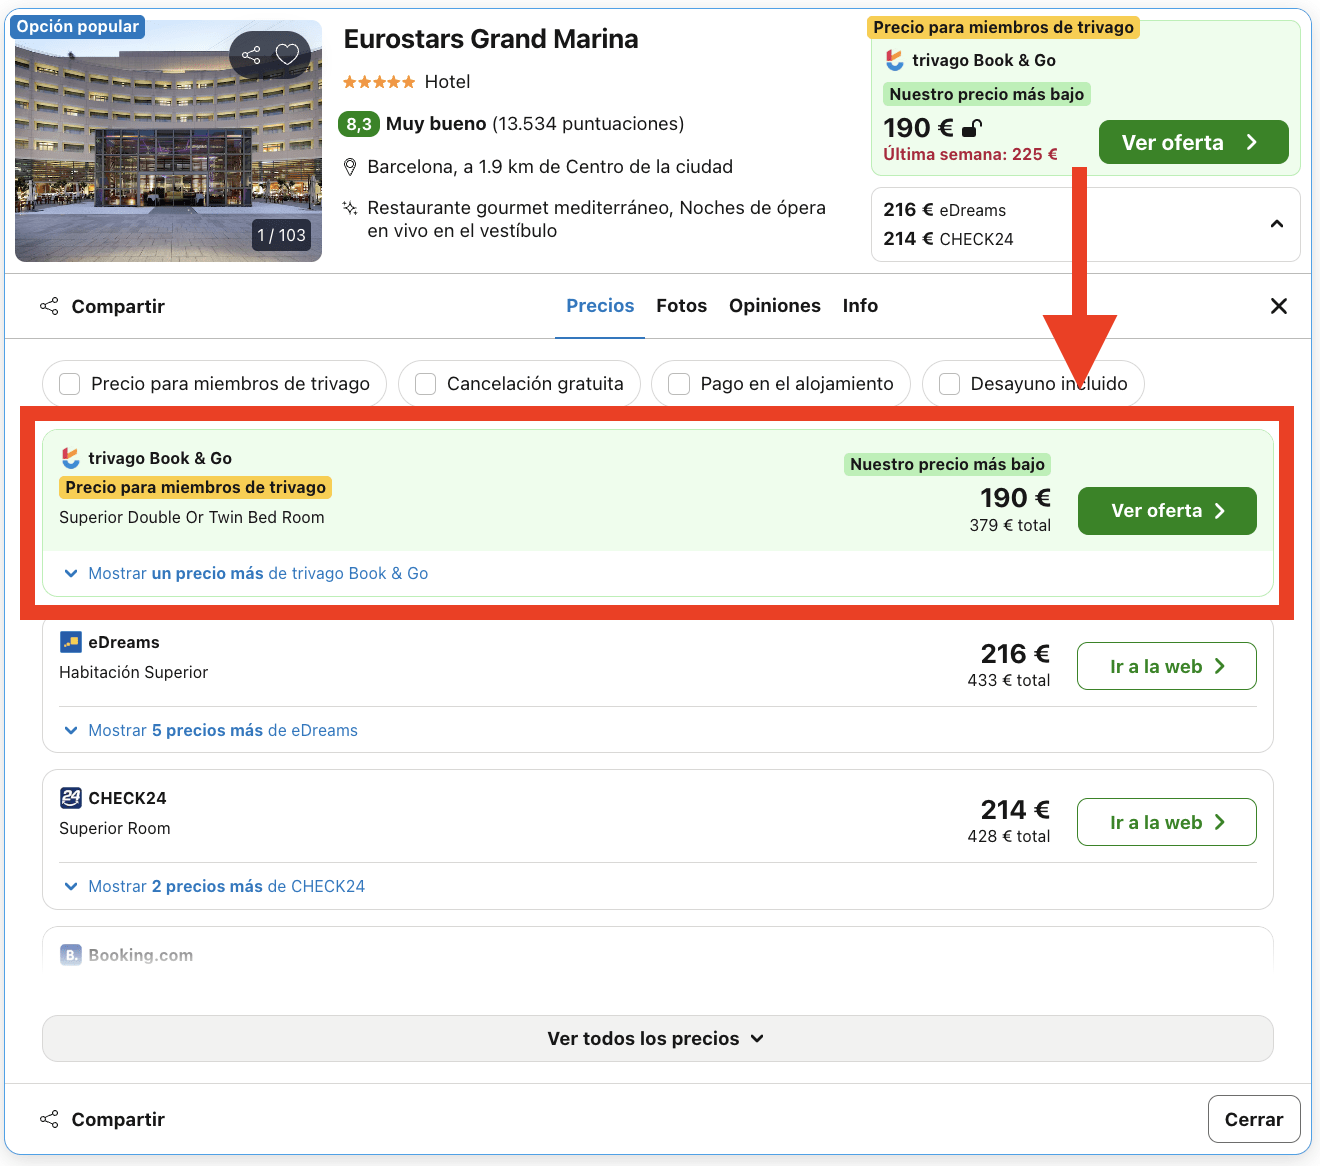Click the eDreams logo icon
This screenshot has height=1166, width=1320.
pyautogui.click(x=71, y=642)
